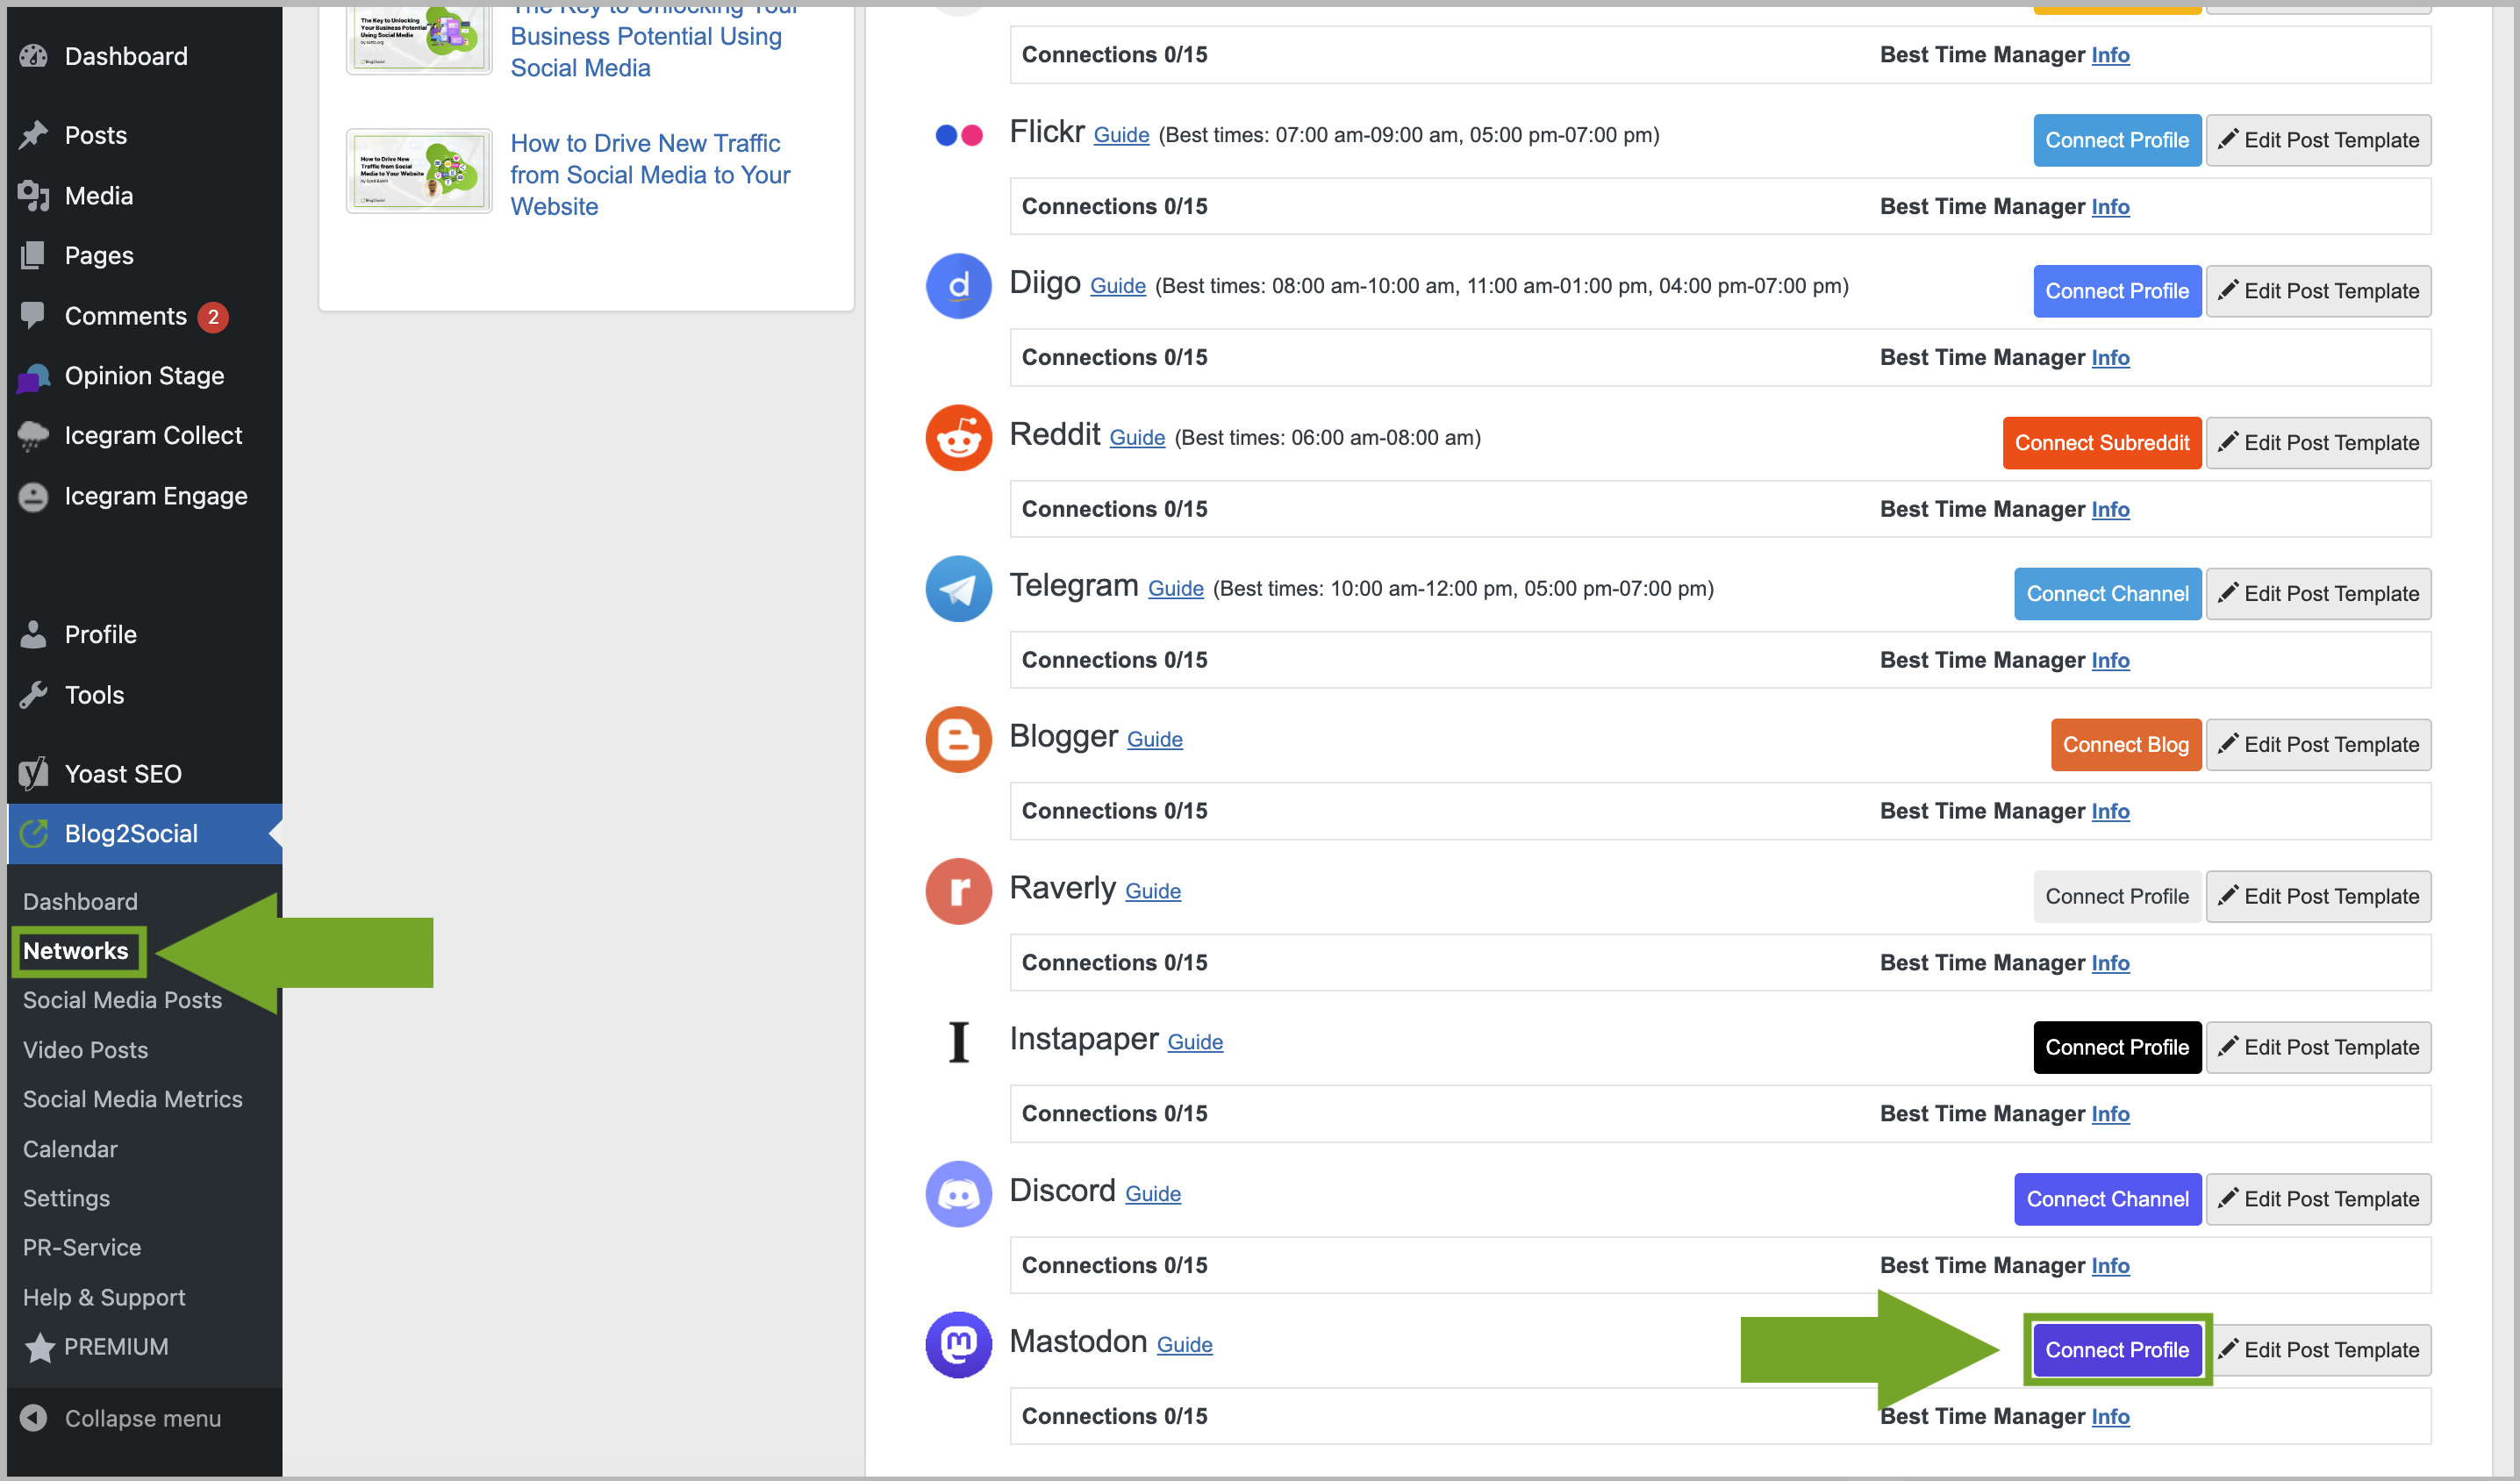Click the Telegram network logo
Screen dimensions: 2520x1481
pos(958,589)
